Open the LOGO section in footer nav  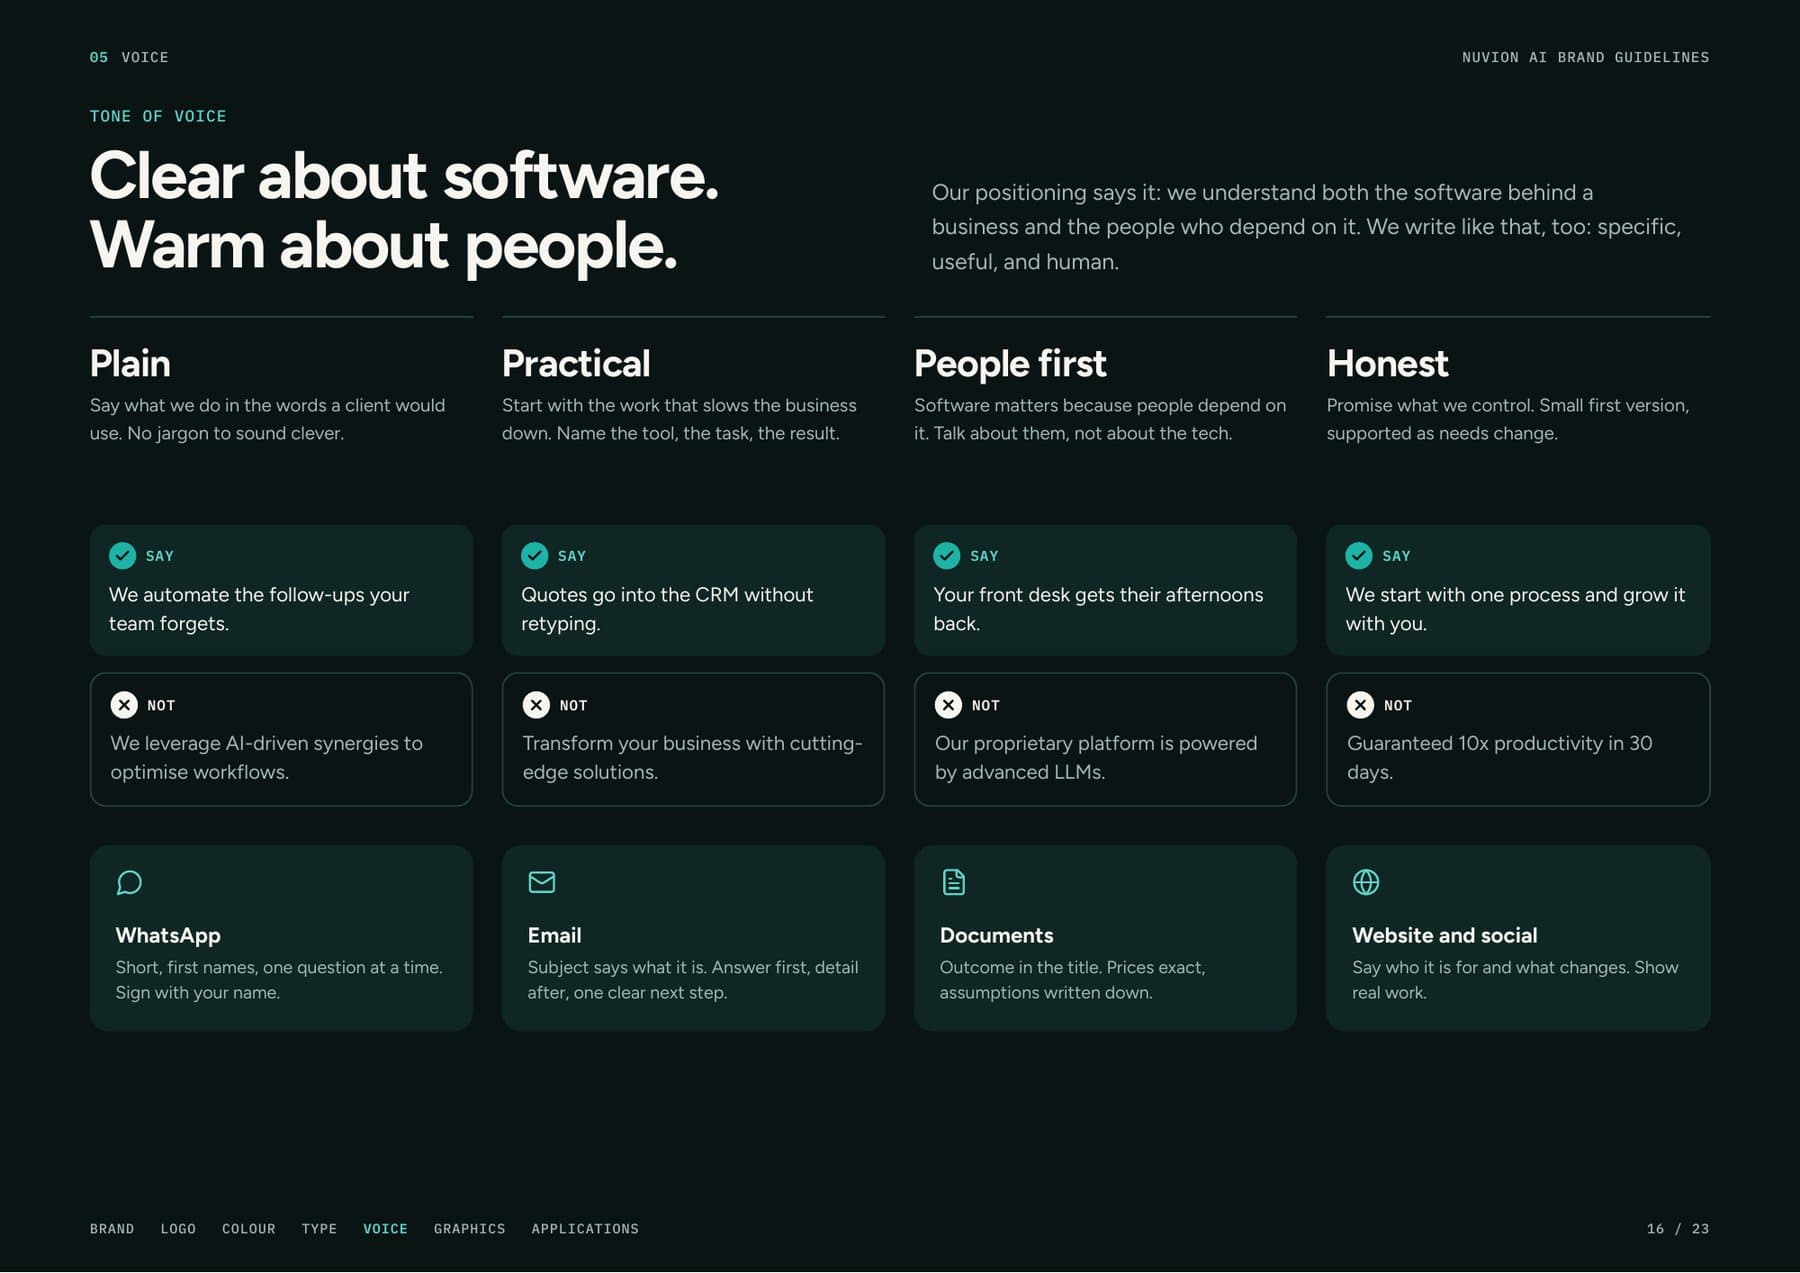pos(178,1229)
